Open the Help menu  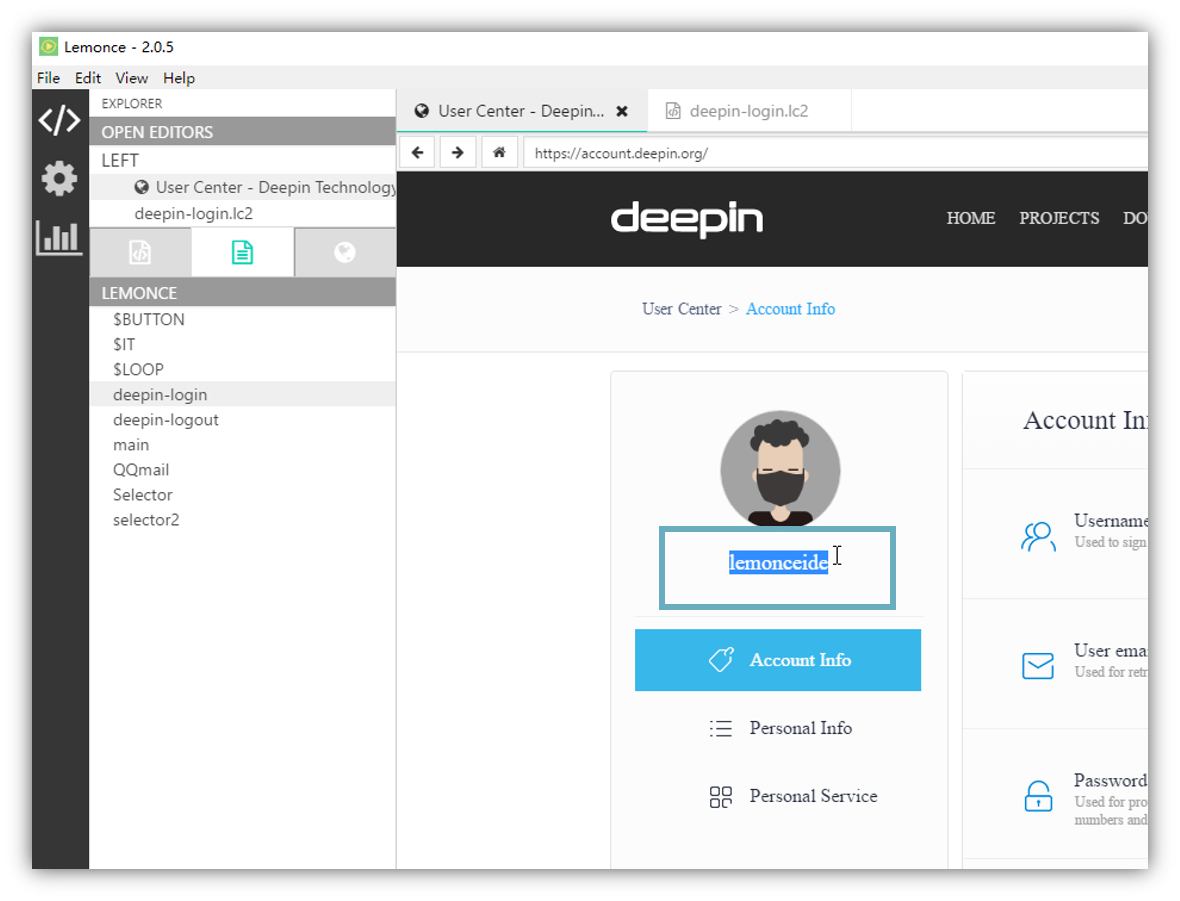[x=179, y=78]
